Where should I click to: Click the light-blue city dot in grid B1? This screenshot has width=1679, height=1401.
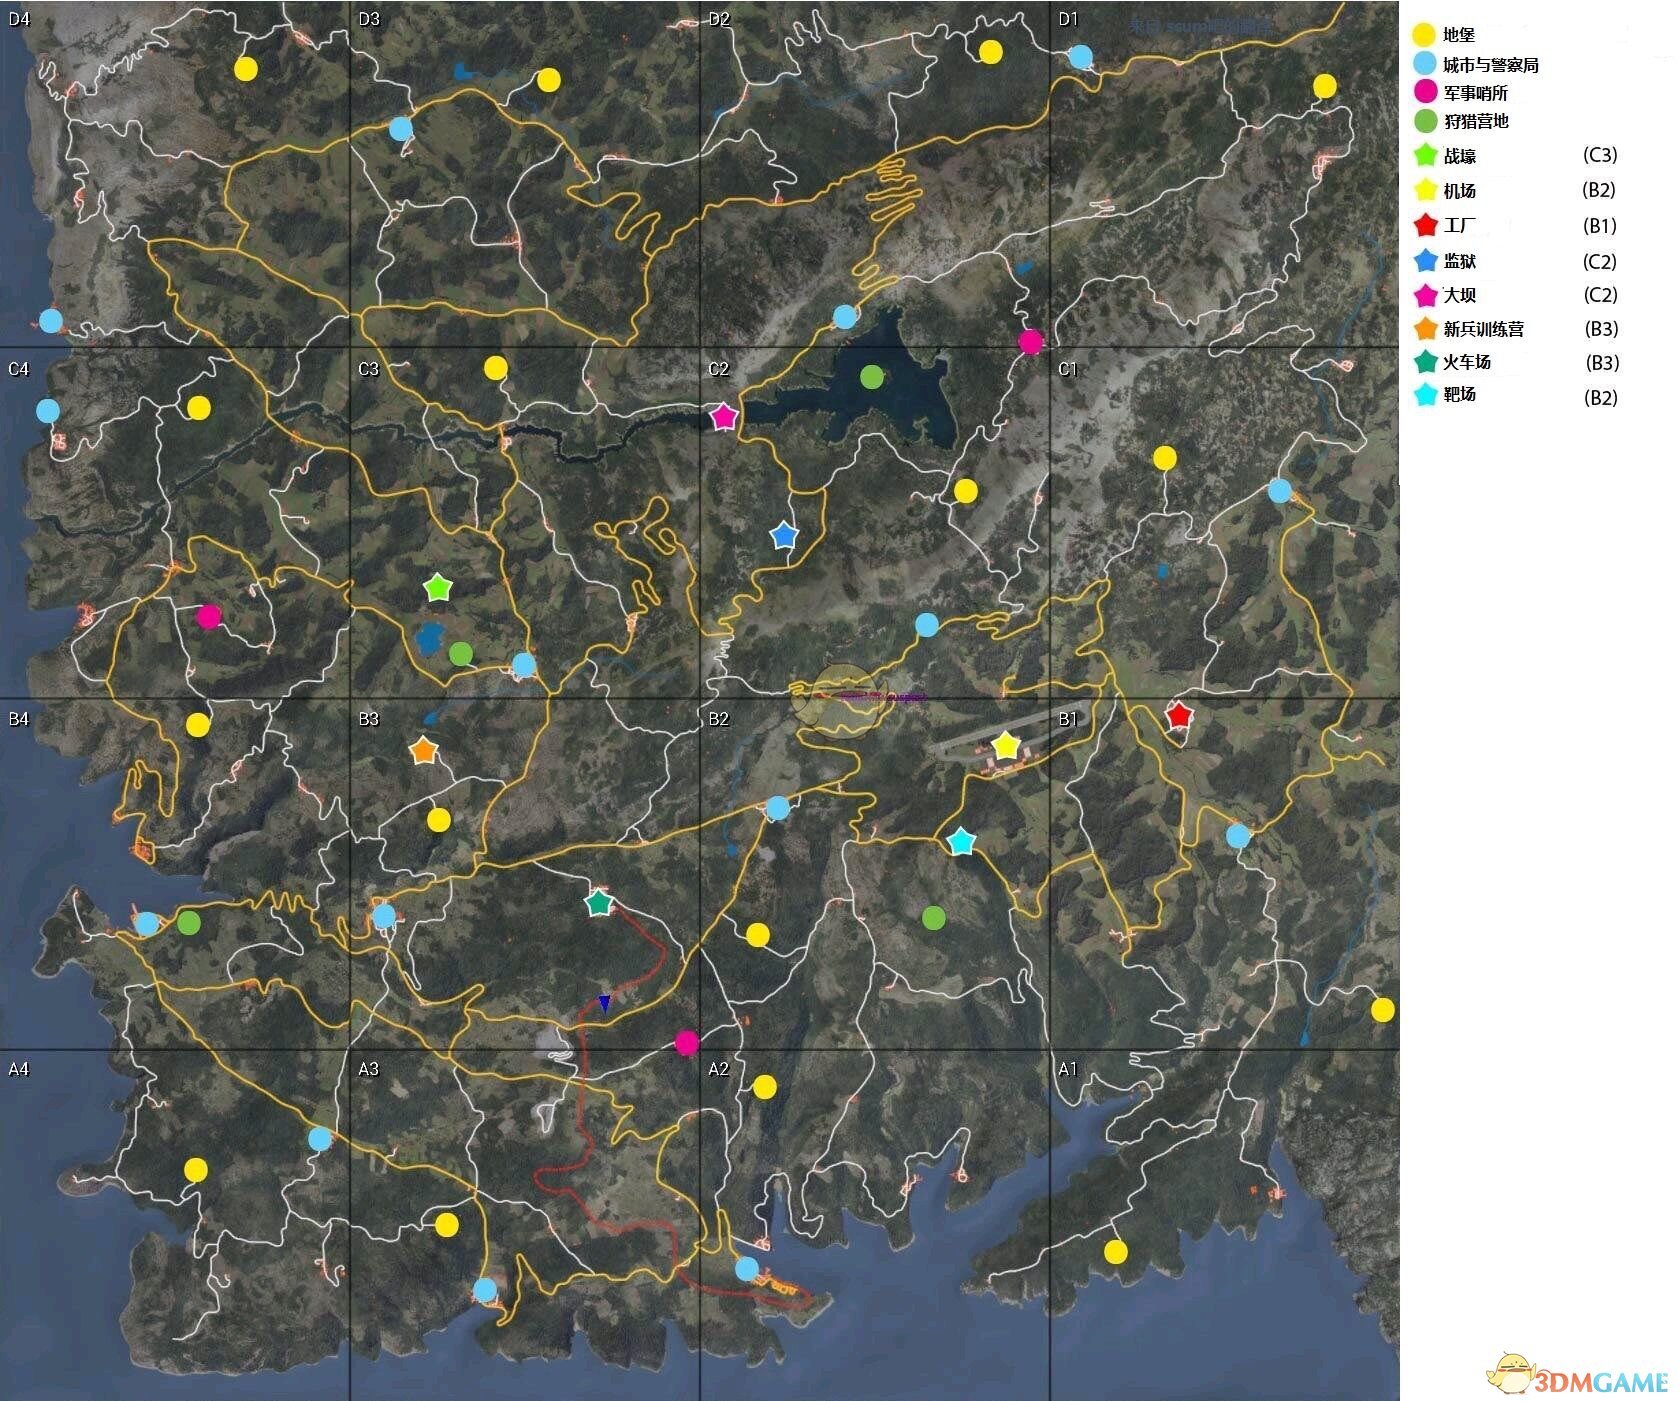[1238, 836]
